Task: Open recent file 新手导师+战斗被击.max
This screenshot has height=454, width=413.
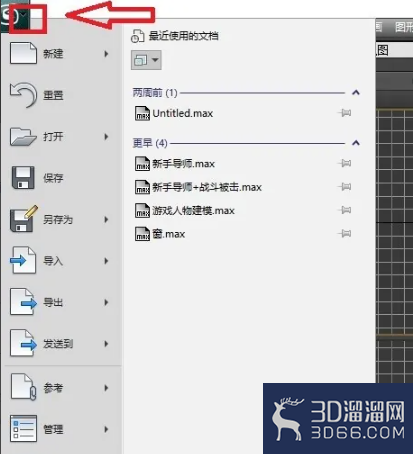Action: tap(207, 187)
